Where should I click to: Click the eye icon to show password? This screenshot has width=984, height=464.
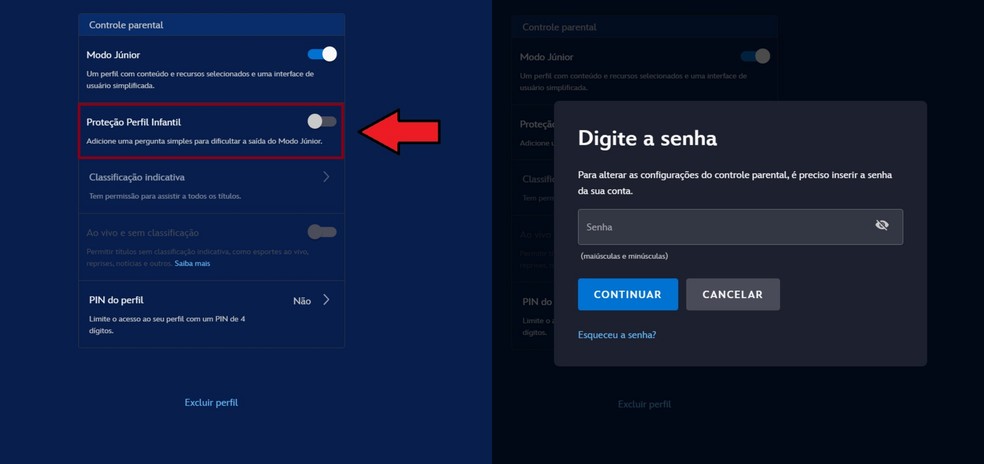click(881, 226)
